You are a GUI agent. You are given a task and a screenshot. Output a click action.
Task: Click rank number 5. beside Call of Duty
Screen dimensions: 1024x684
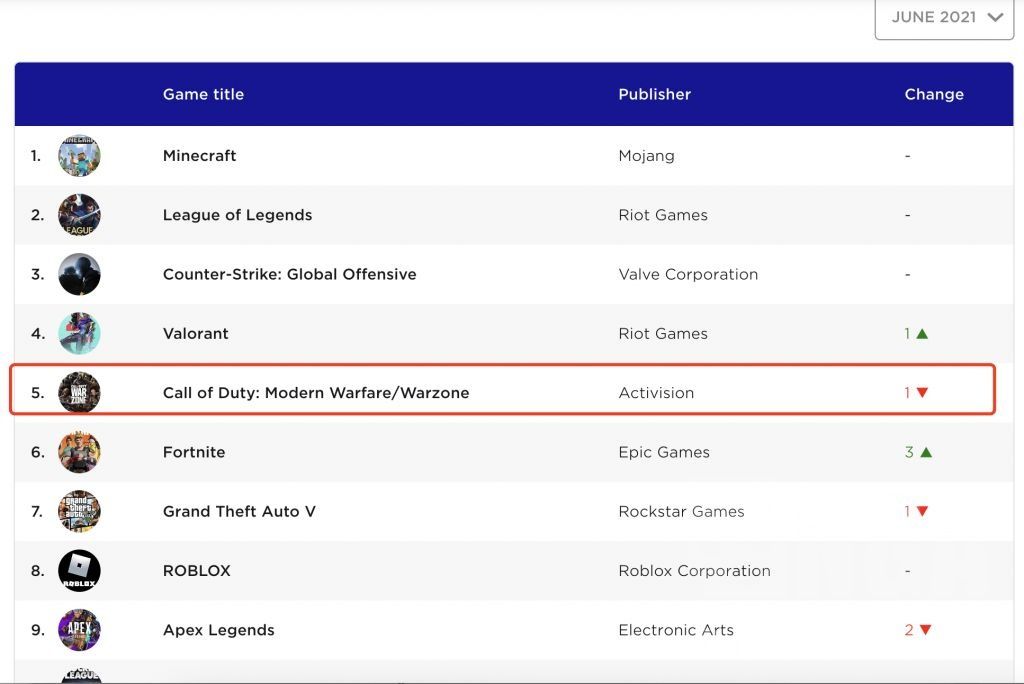(38, 393)
